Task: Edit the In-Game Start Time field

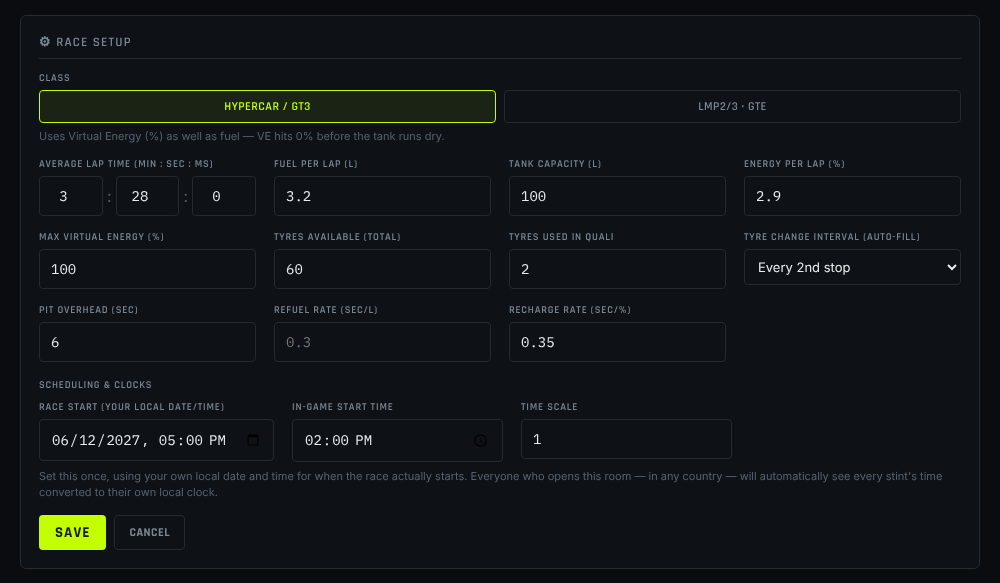Action: 397,440
